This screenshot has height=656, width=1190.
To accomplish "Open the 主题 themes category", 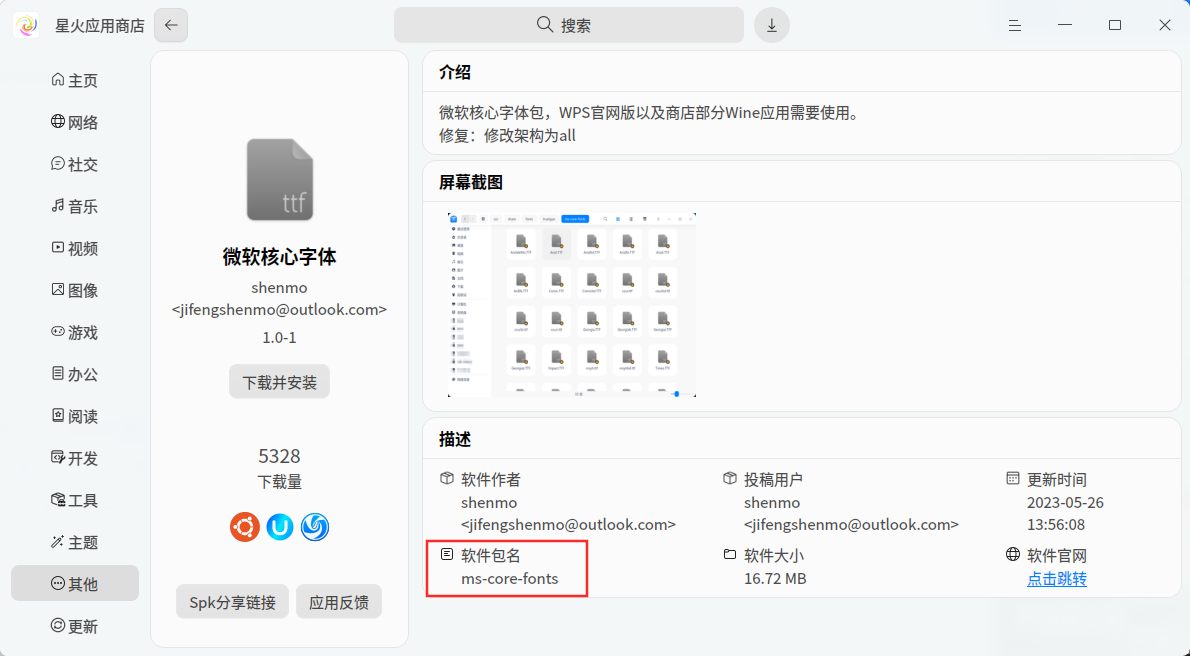I will pyautogui.click(x=74, y=542).
